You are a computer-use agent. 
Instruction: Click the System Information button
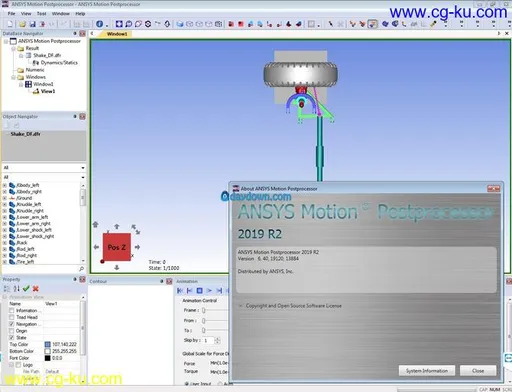click(x=427, y=371)
